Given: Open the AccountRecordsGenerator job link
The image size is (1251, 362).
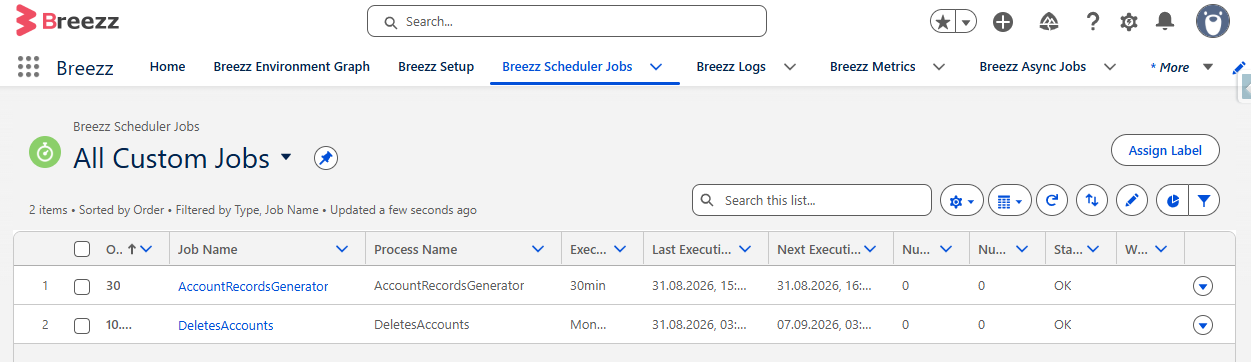Looking at the screenshot, I should [253, 286].
